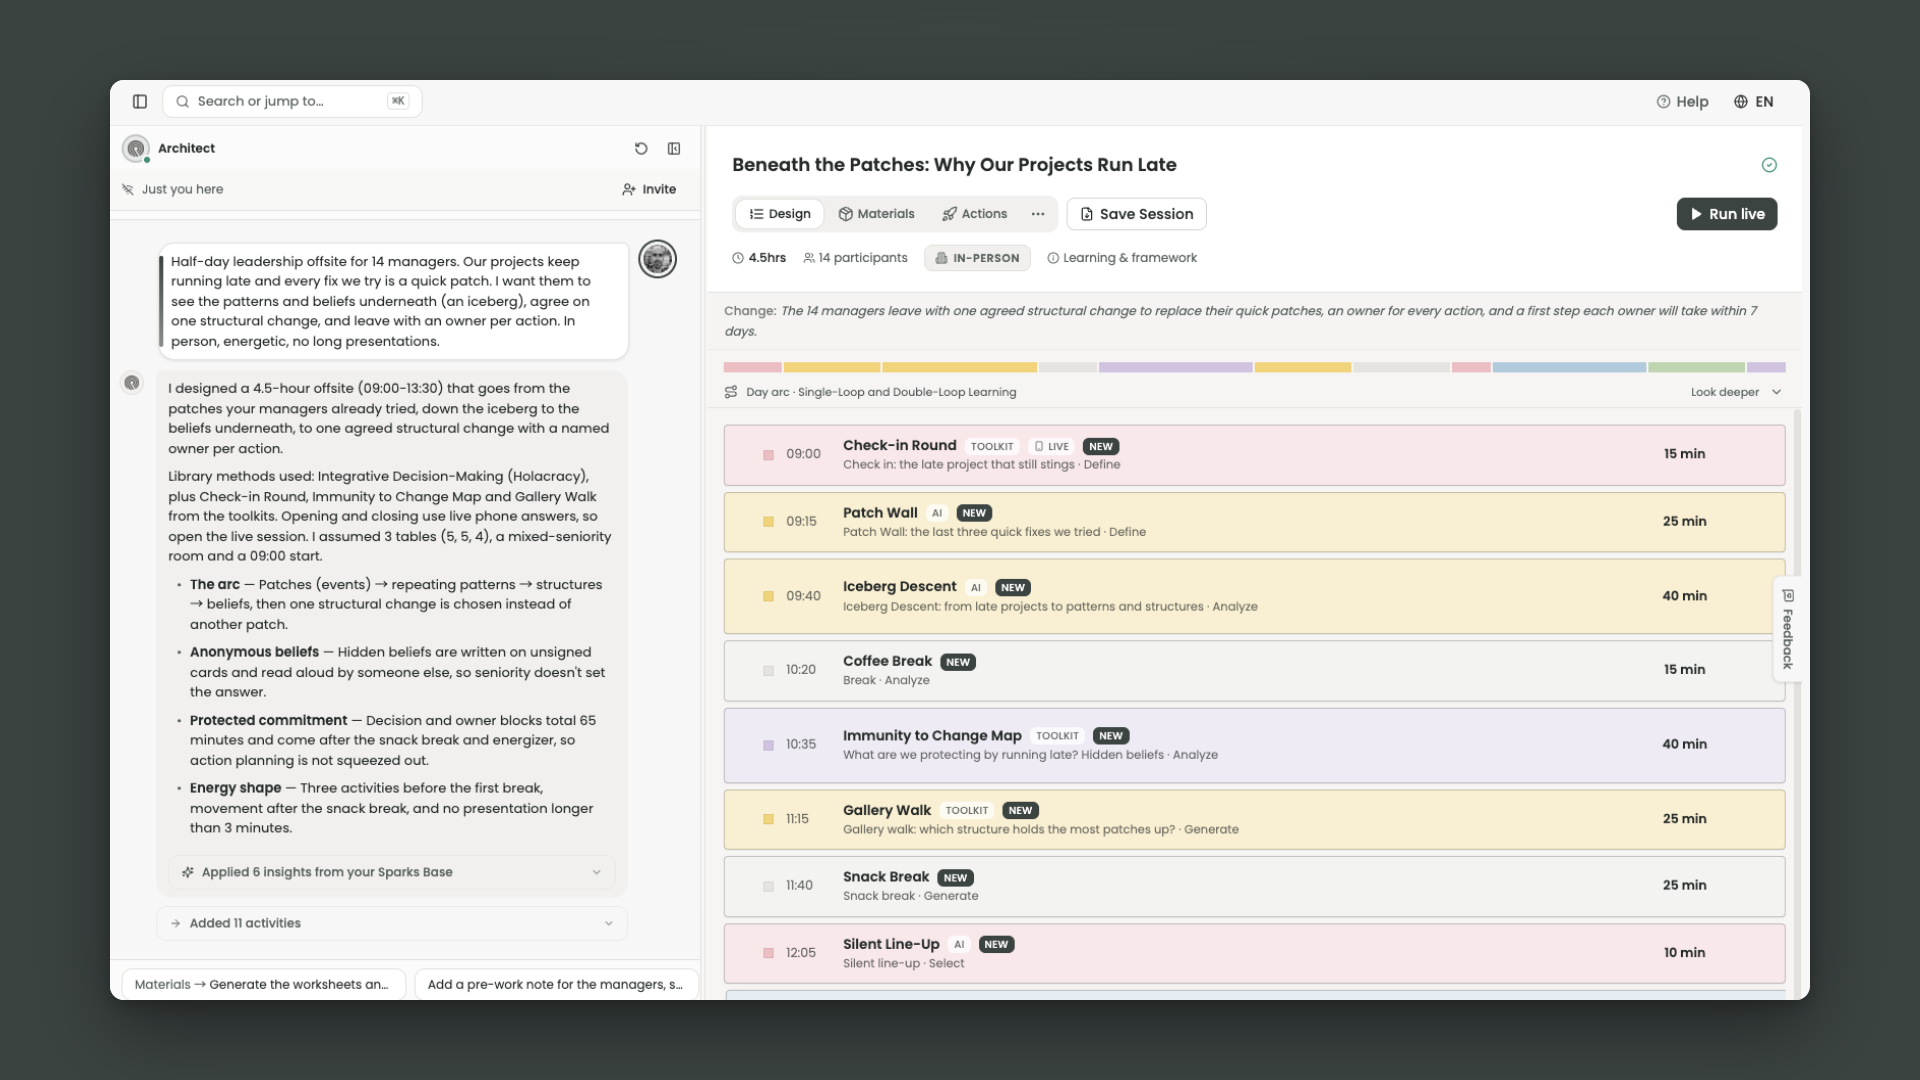Click the info icon beside Learning & framework
Image resolution: width=1920 pixels, height=1080 pixels.
click(1053, 258)
